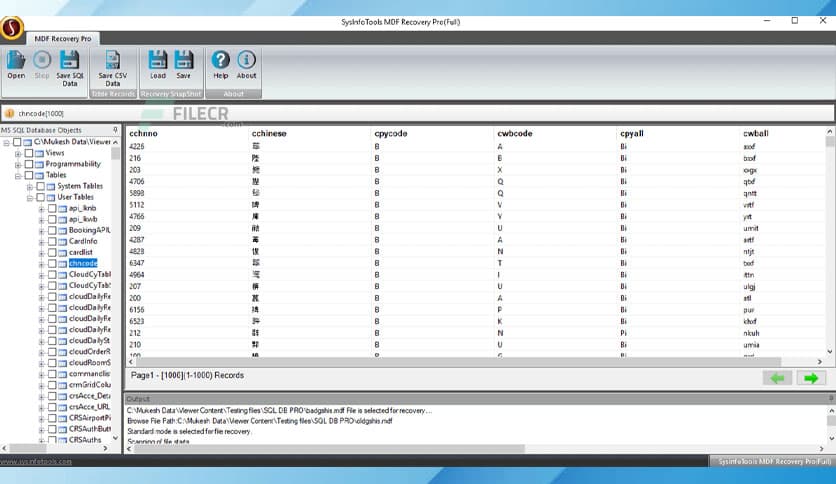Collapse the User Tables node
Image resolution: width=836 pixels, height=484 pixels.
[x=30, y=198]
